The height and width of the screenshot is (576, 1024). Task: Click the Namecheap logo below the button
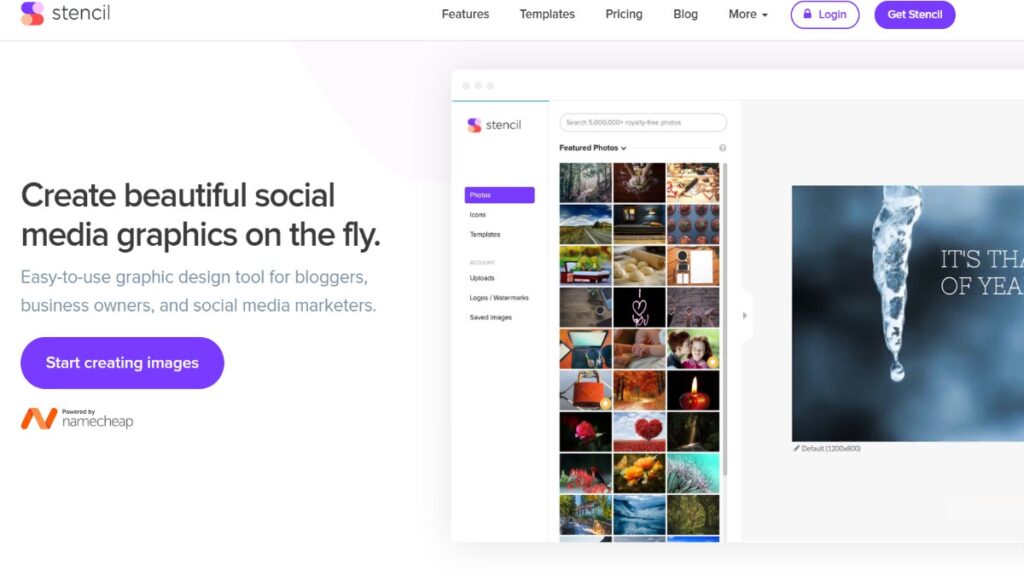(77, 418)
